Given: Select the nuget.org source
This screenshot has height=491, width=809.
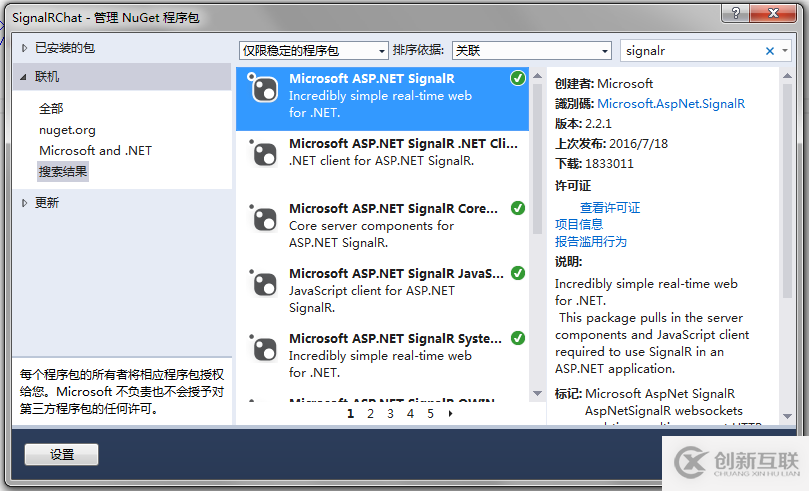Looking at the screenshot, I should coord(67,130).
